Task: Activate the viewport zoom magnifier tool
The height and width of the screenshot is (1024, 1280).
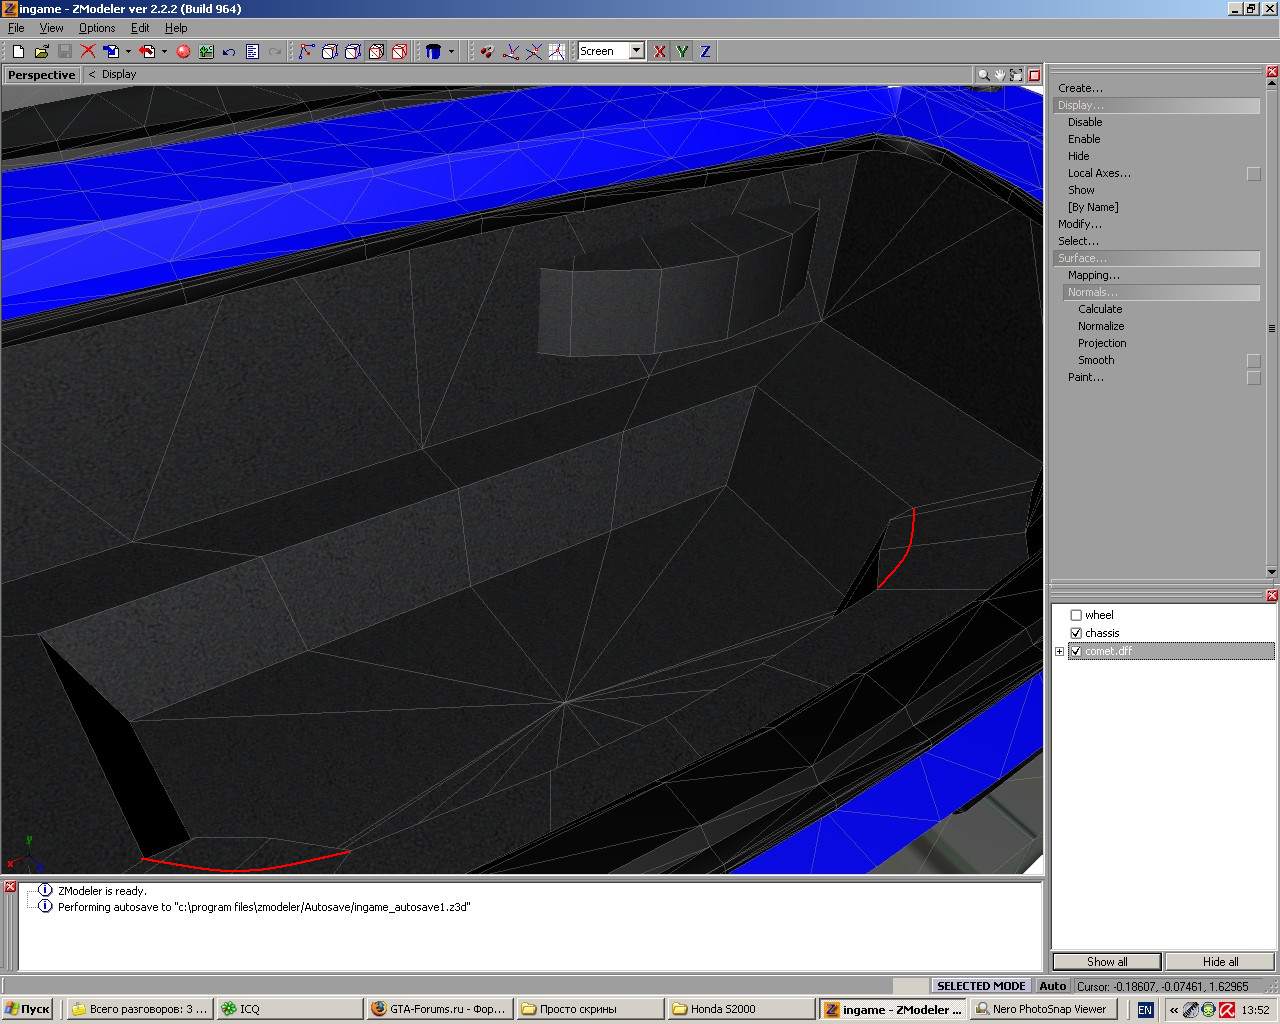Action: 983,75
